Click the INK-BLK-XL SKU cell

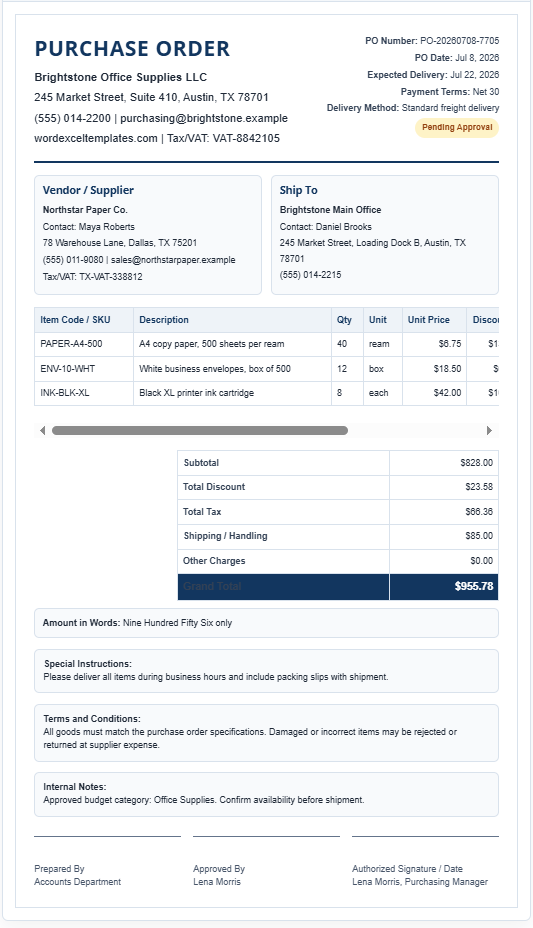click(83, 393)
